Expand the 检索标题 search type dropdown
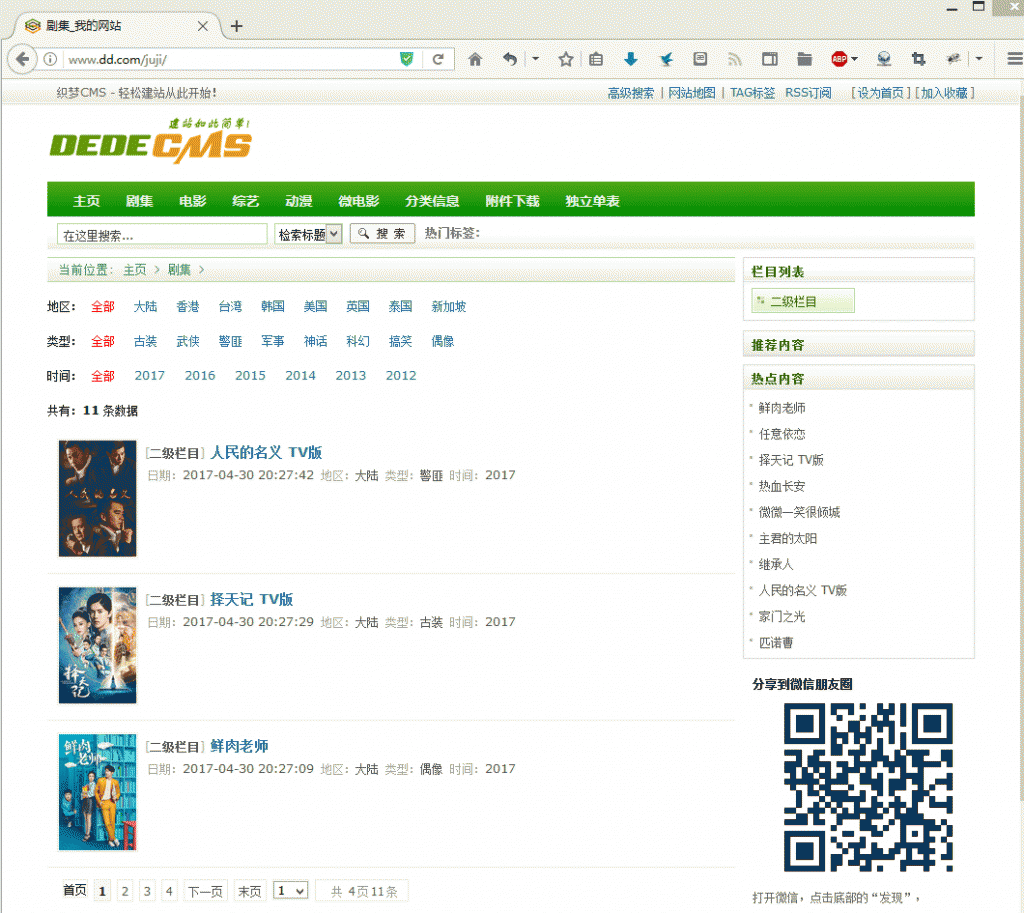 [308, 234]
